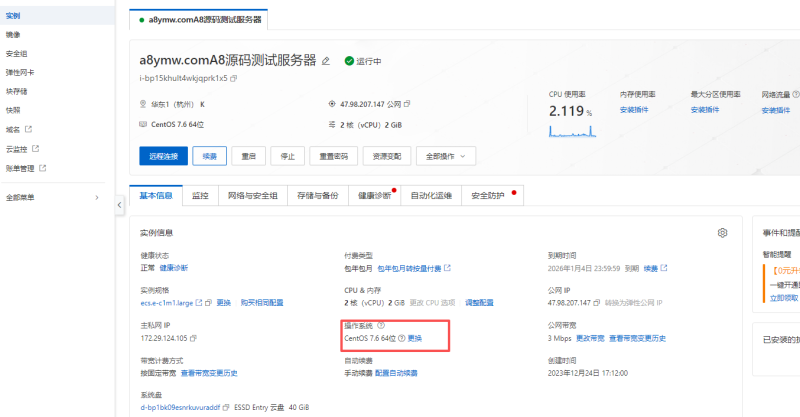Click 更换 next to instance type
Screen dimensions: 800x417
tap(223, 303)
